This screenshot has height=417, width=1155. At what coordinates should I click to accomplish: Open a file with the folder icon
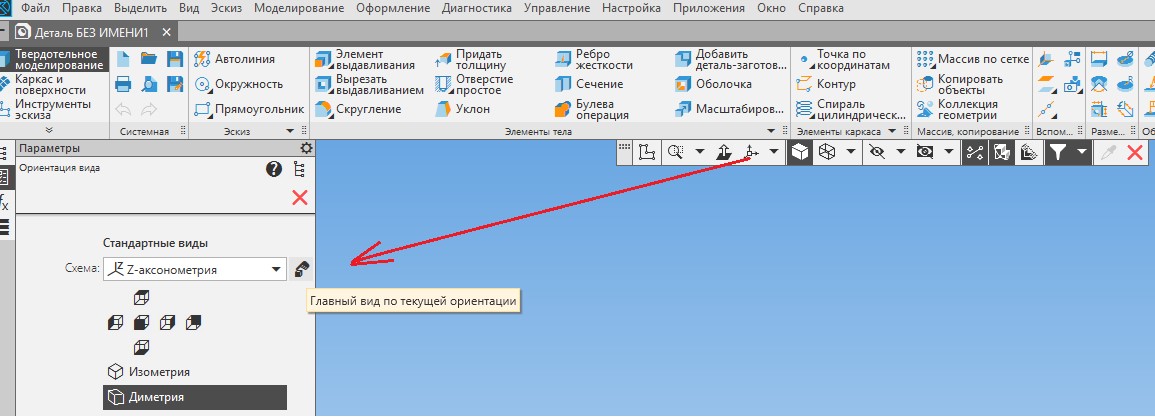pyautogui.click(x=149, y=59)
